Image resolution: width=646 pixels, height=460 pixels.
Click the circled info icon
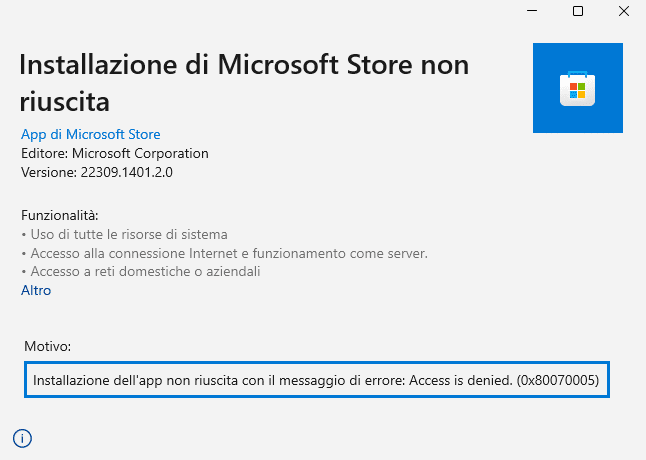pyautogui.click(x=22, y=438)
